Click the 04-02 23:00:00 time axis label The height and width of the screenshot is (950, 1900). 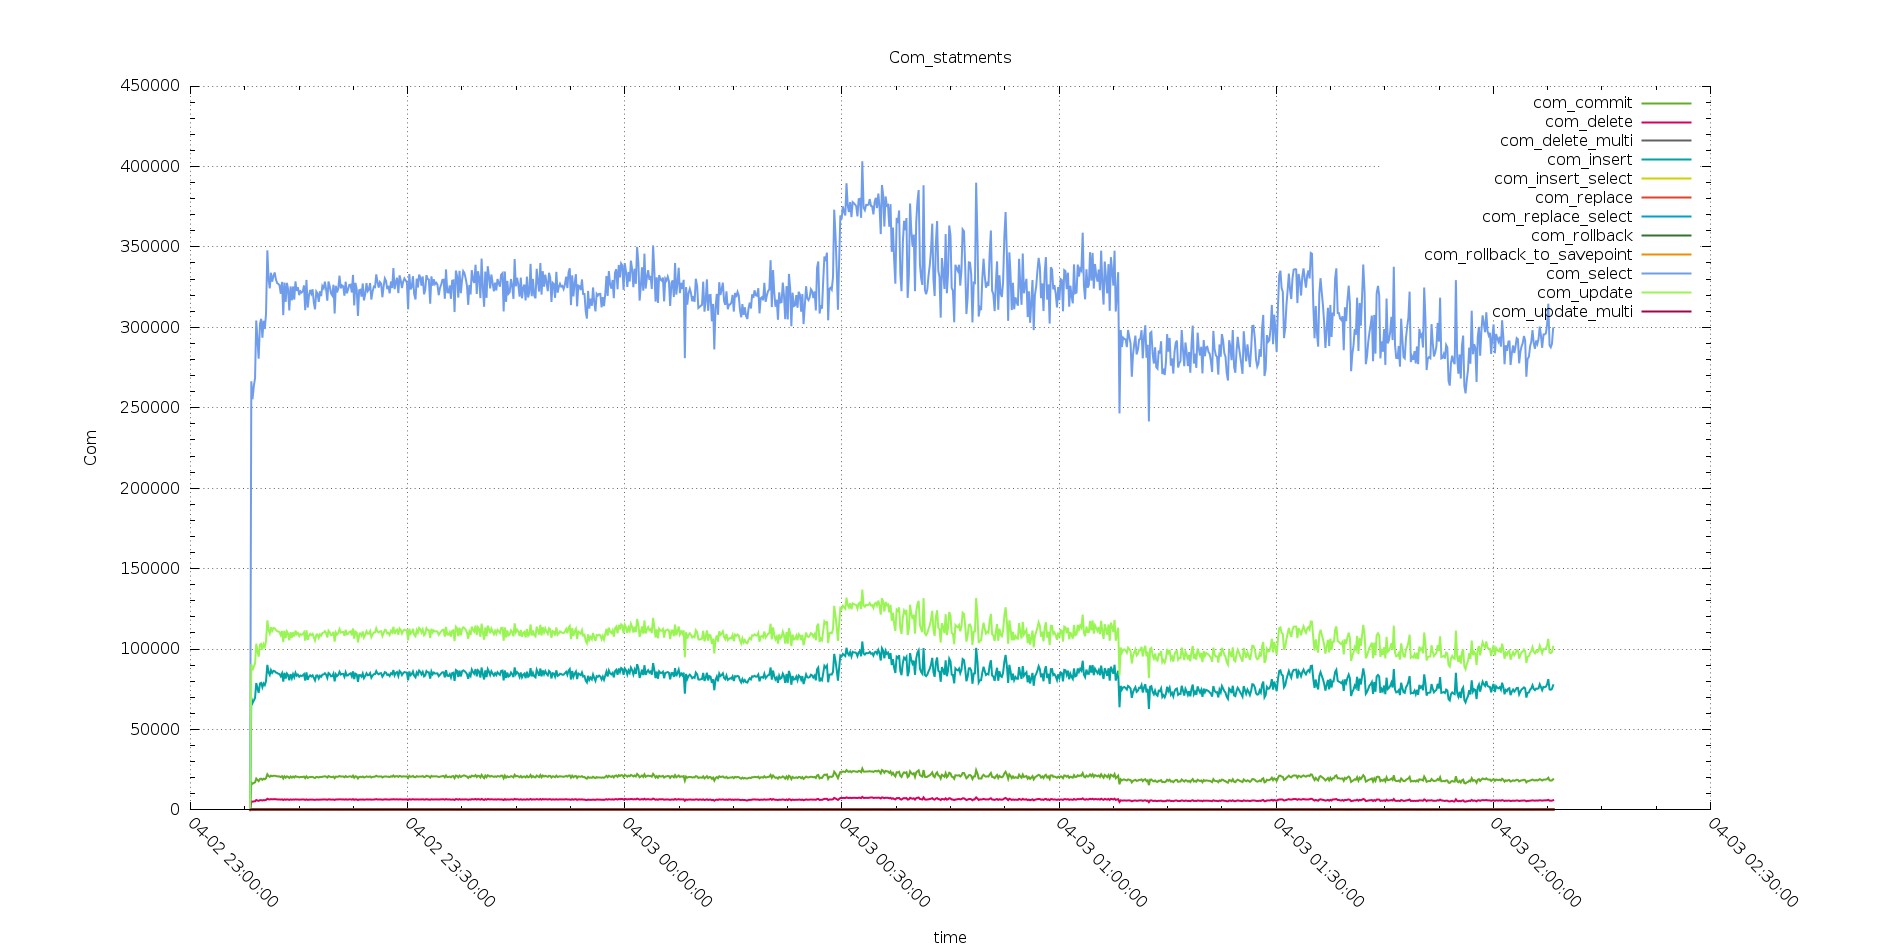232,862
